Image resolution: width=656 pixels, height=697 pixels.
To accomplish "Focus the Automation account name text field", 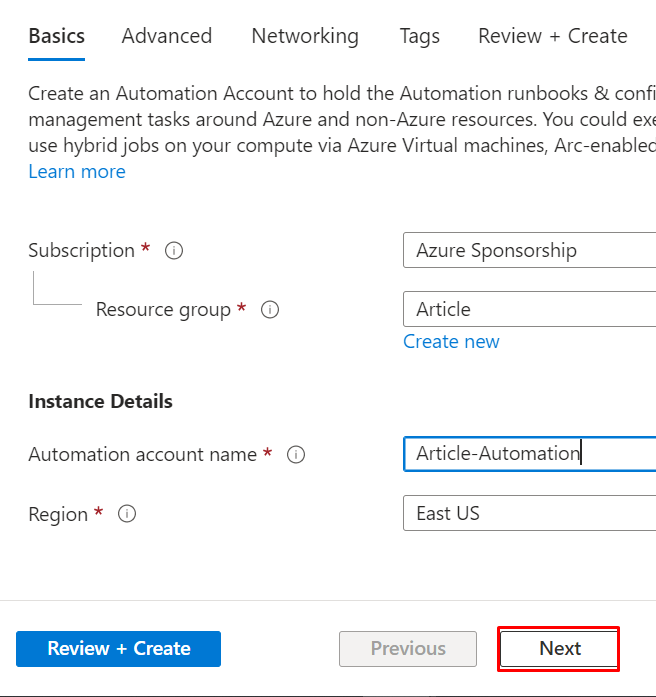I will [x=529, y=454].
